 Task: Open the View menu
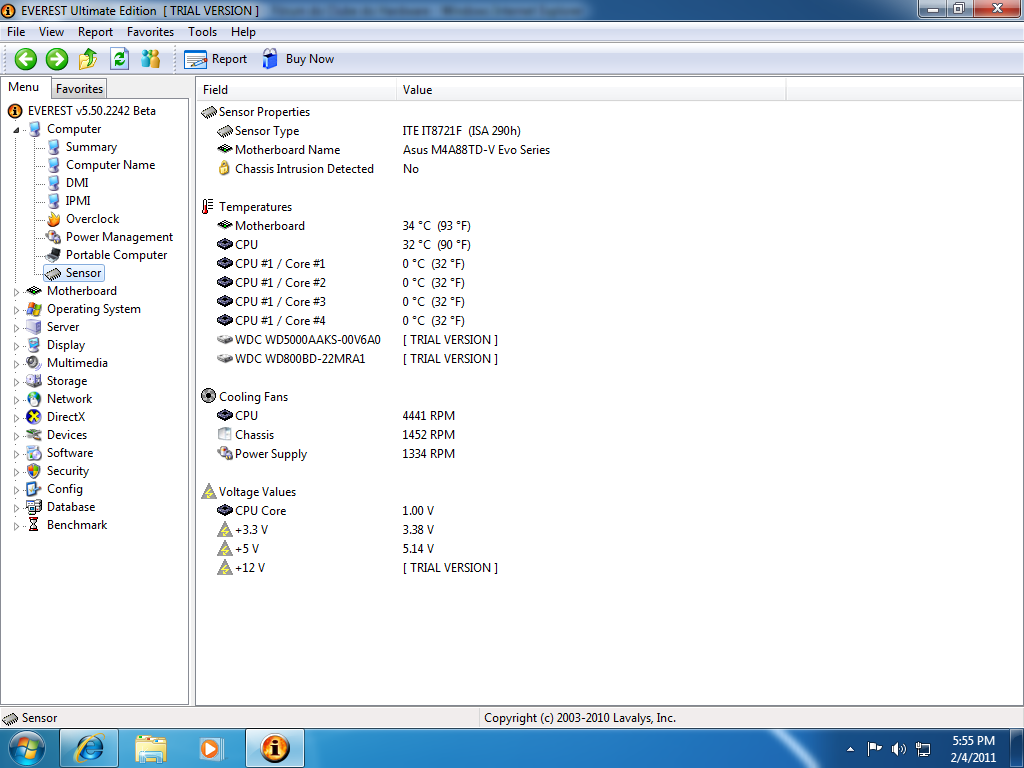(51, 31)
